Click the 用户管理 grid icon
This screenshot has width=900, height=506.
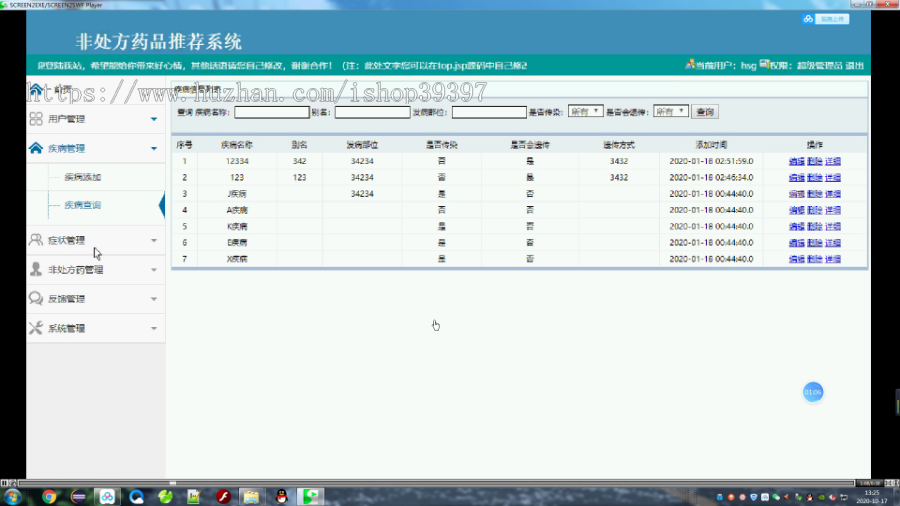(36, 119)
